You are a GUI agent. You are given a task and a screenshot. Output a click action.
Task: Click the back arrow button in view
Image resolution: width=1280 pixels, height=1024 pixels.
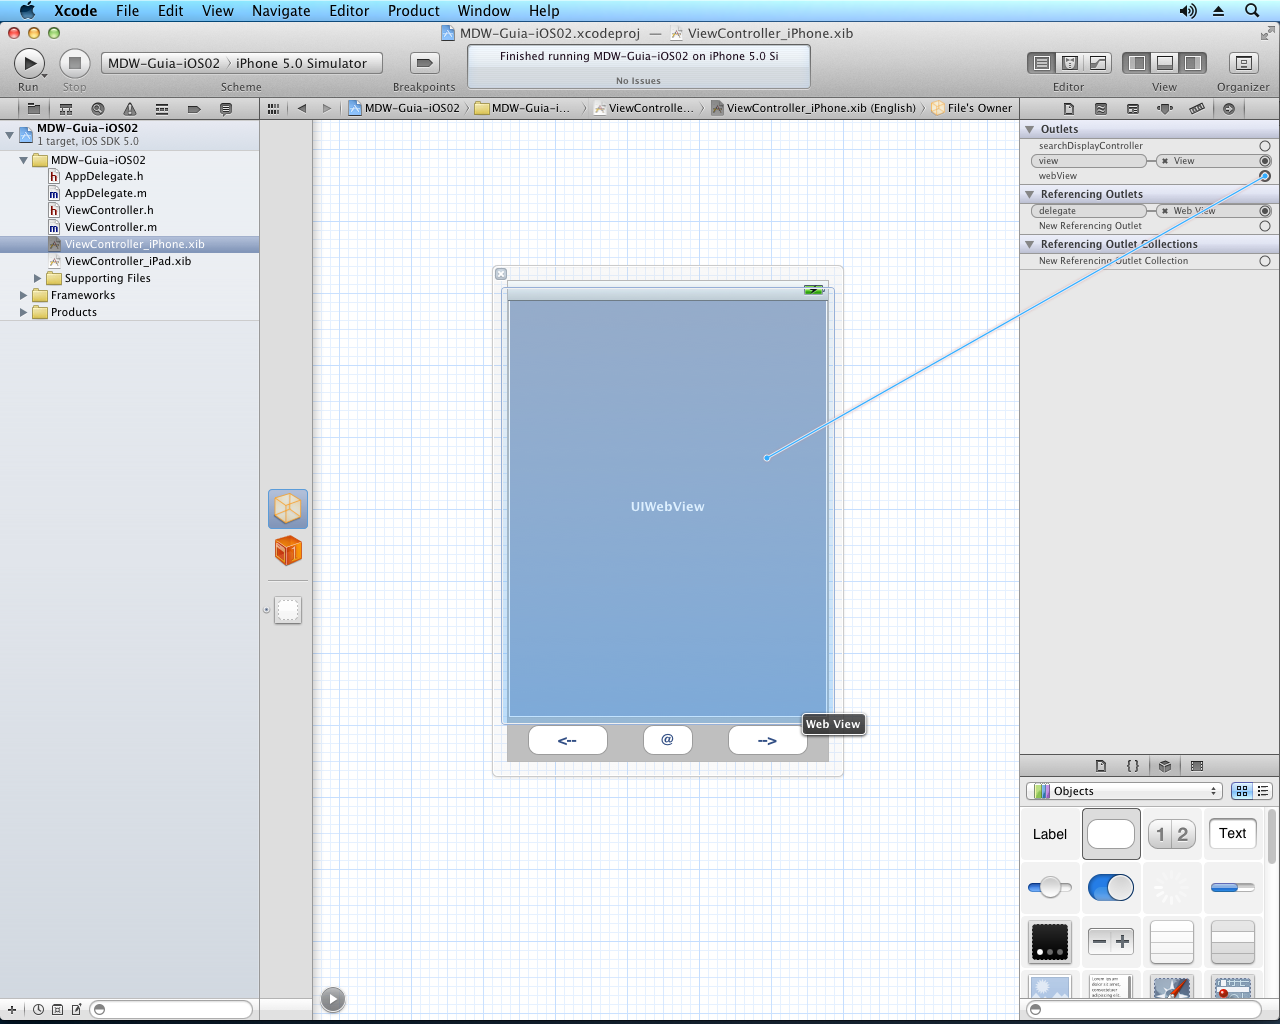click(567, 740)
